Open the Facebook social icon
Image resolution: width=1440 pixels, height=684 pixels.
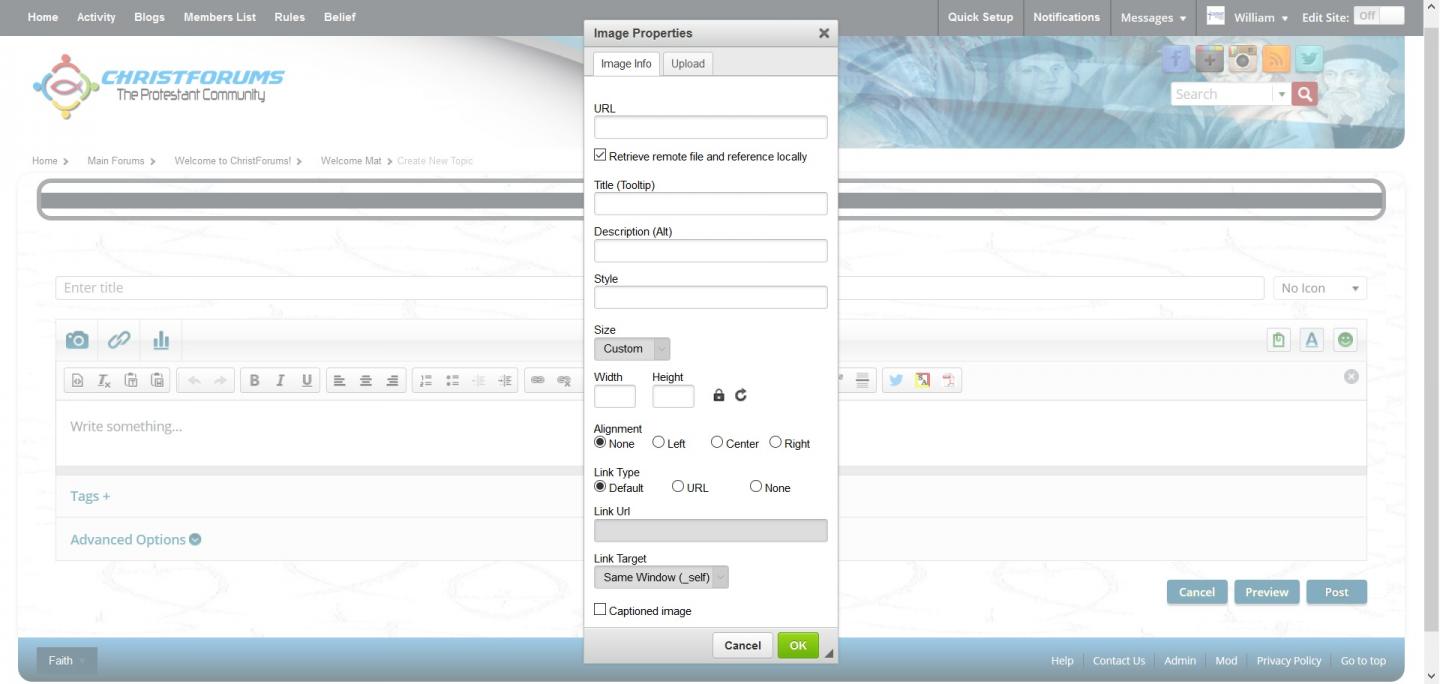click(x=1176, y=59)
